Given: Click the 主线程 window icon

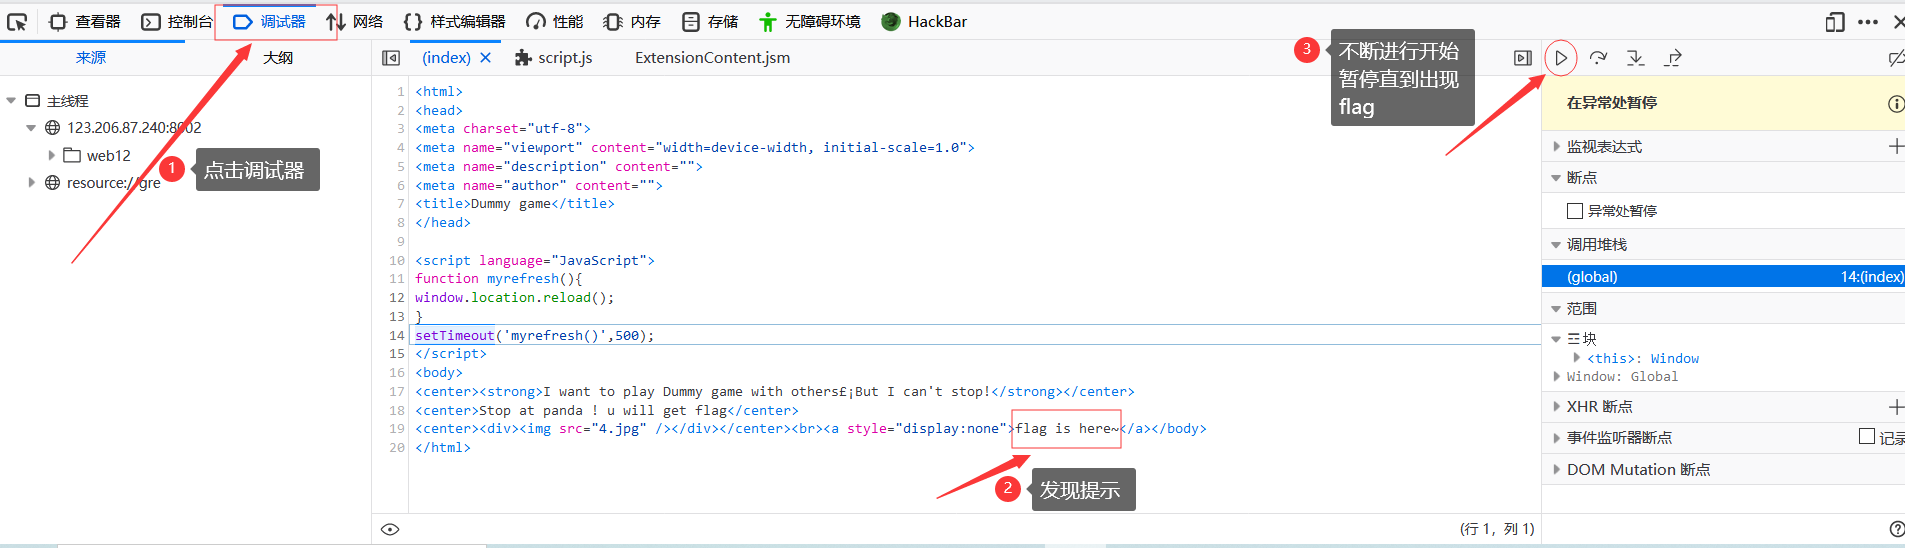Looking at the screenshot, I should (x=32, y=101).
